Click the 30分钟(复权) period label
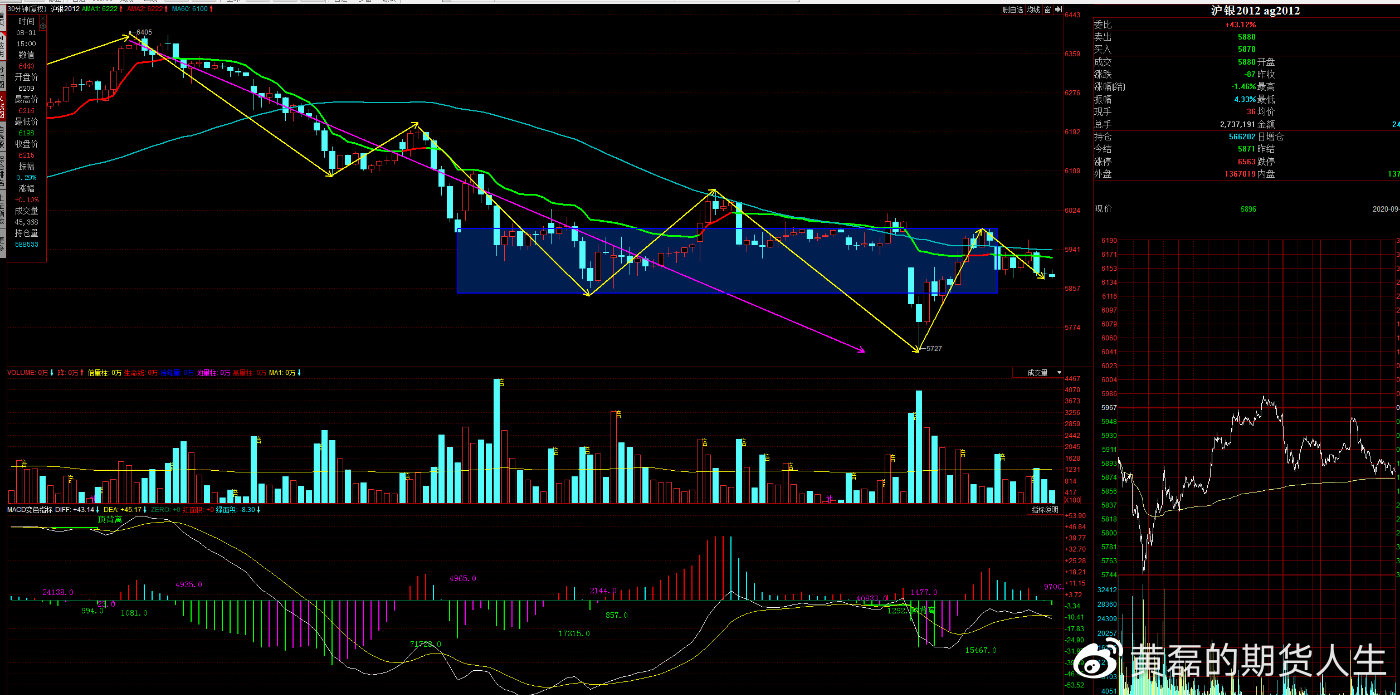The height and width of the screenshot is (695, 1400). [x=27, y=8]
